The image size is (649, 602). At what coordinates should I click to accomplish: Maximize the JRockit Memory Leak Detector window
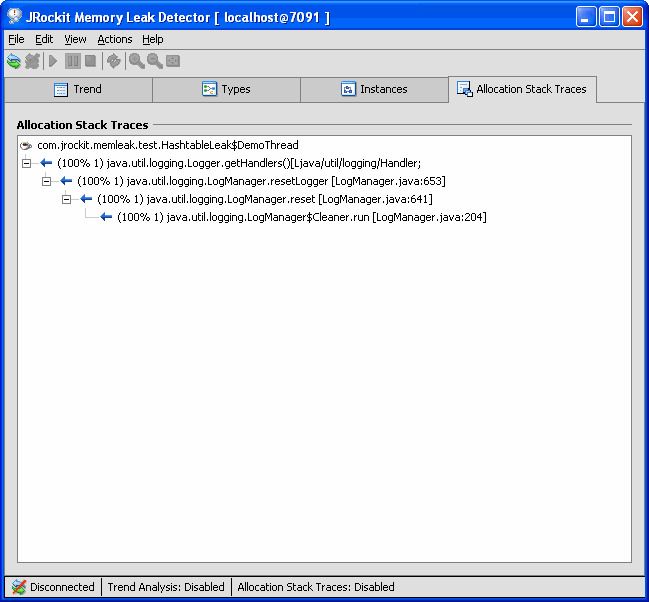609,17
